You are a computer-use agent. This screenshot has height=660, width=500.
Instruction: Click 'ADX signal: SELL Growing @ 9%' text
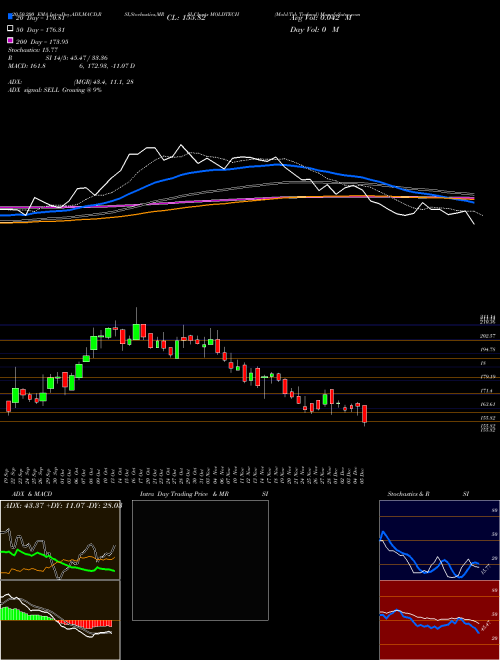55,90
